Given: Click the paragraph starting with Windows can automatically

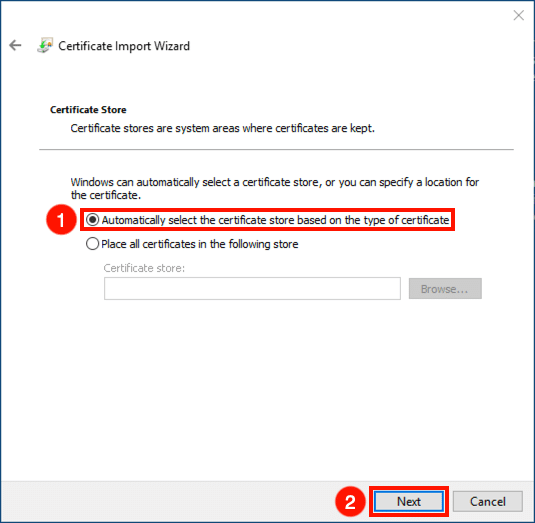Looking at the screenshot, I should pyautogui.click(x=275, y=188).
